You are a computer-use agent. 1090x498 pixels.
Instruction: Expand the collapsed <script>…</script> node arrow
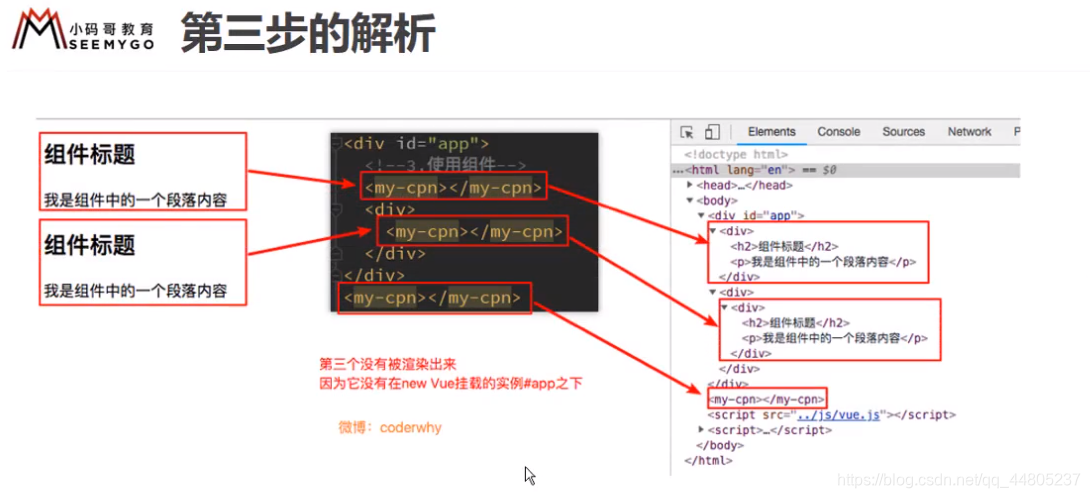(x=701, y=430)
